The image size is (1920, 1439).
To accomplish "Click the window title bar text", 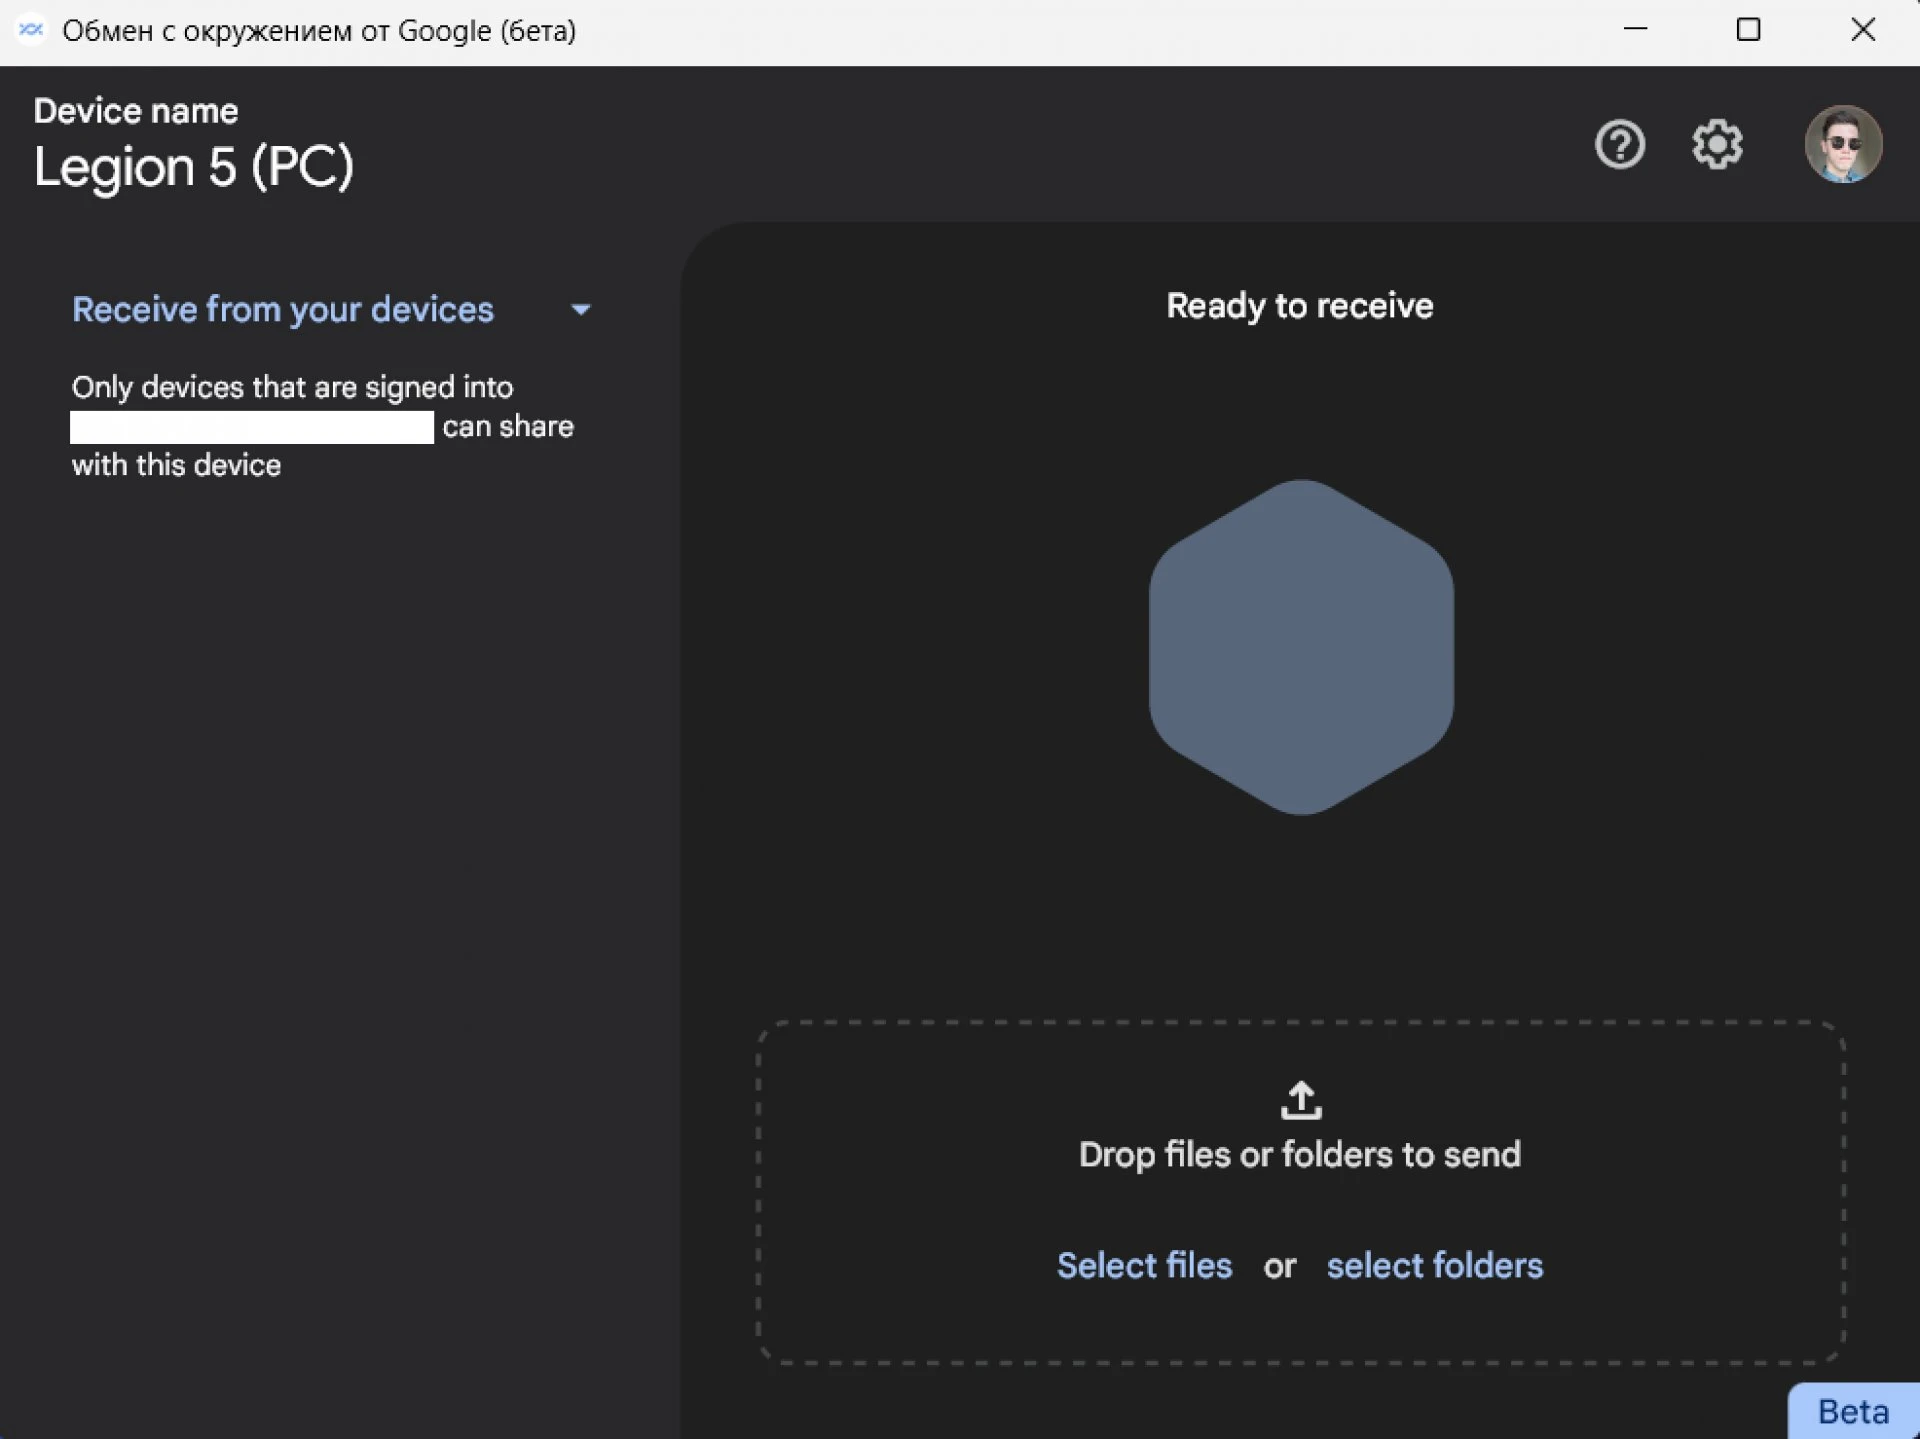I will tap(319, 31).
